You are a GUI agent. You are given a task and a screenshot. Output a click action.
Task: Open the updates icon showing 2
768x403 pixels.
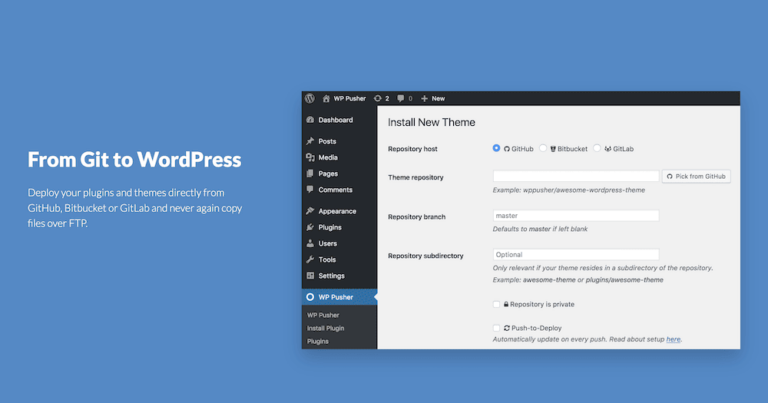point(378,99)
